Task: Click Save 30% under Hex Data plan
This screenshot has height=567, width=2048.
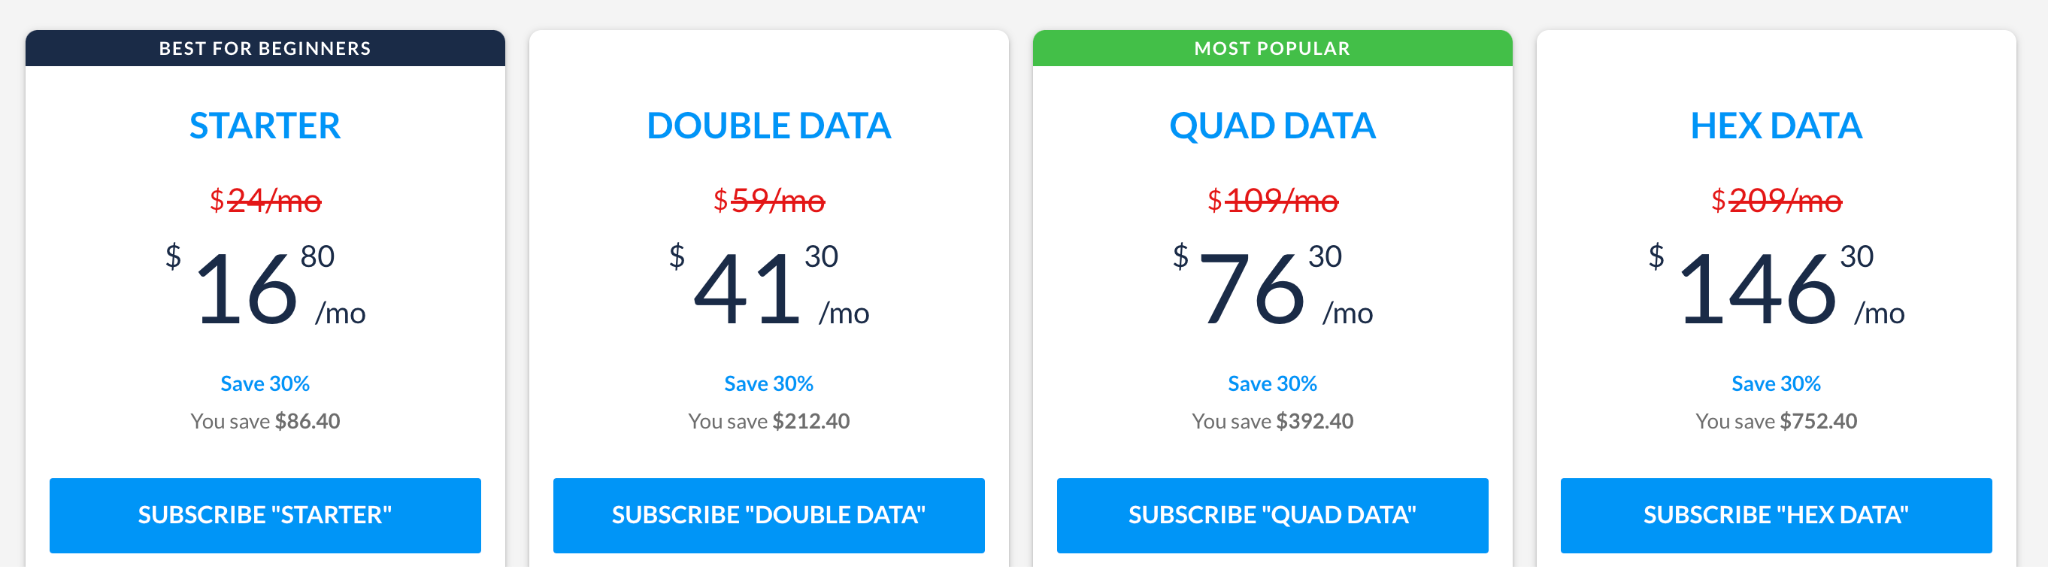Action: (1776, 384)
